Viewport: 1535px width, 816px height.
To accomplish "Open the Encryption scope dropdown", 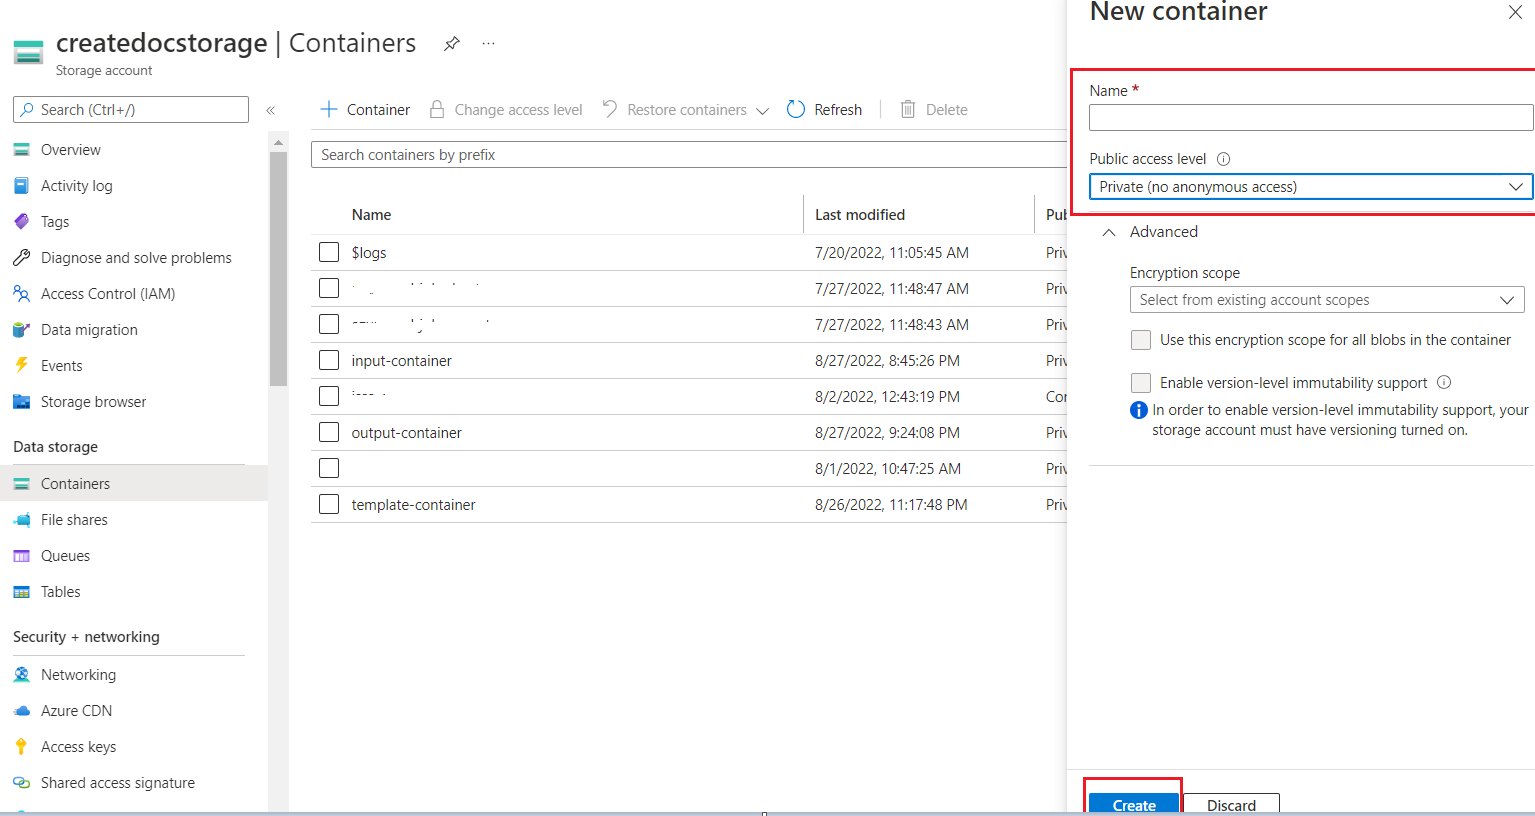I will tap(1326, 300).
